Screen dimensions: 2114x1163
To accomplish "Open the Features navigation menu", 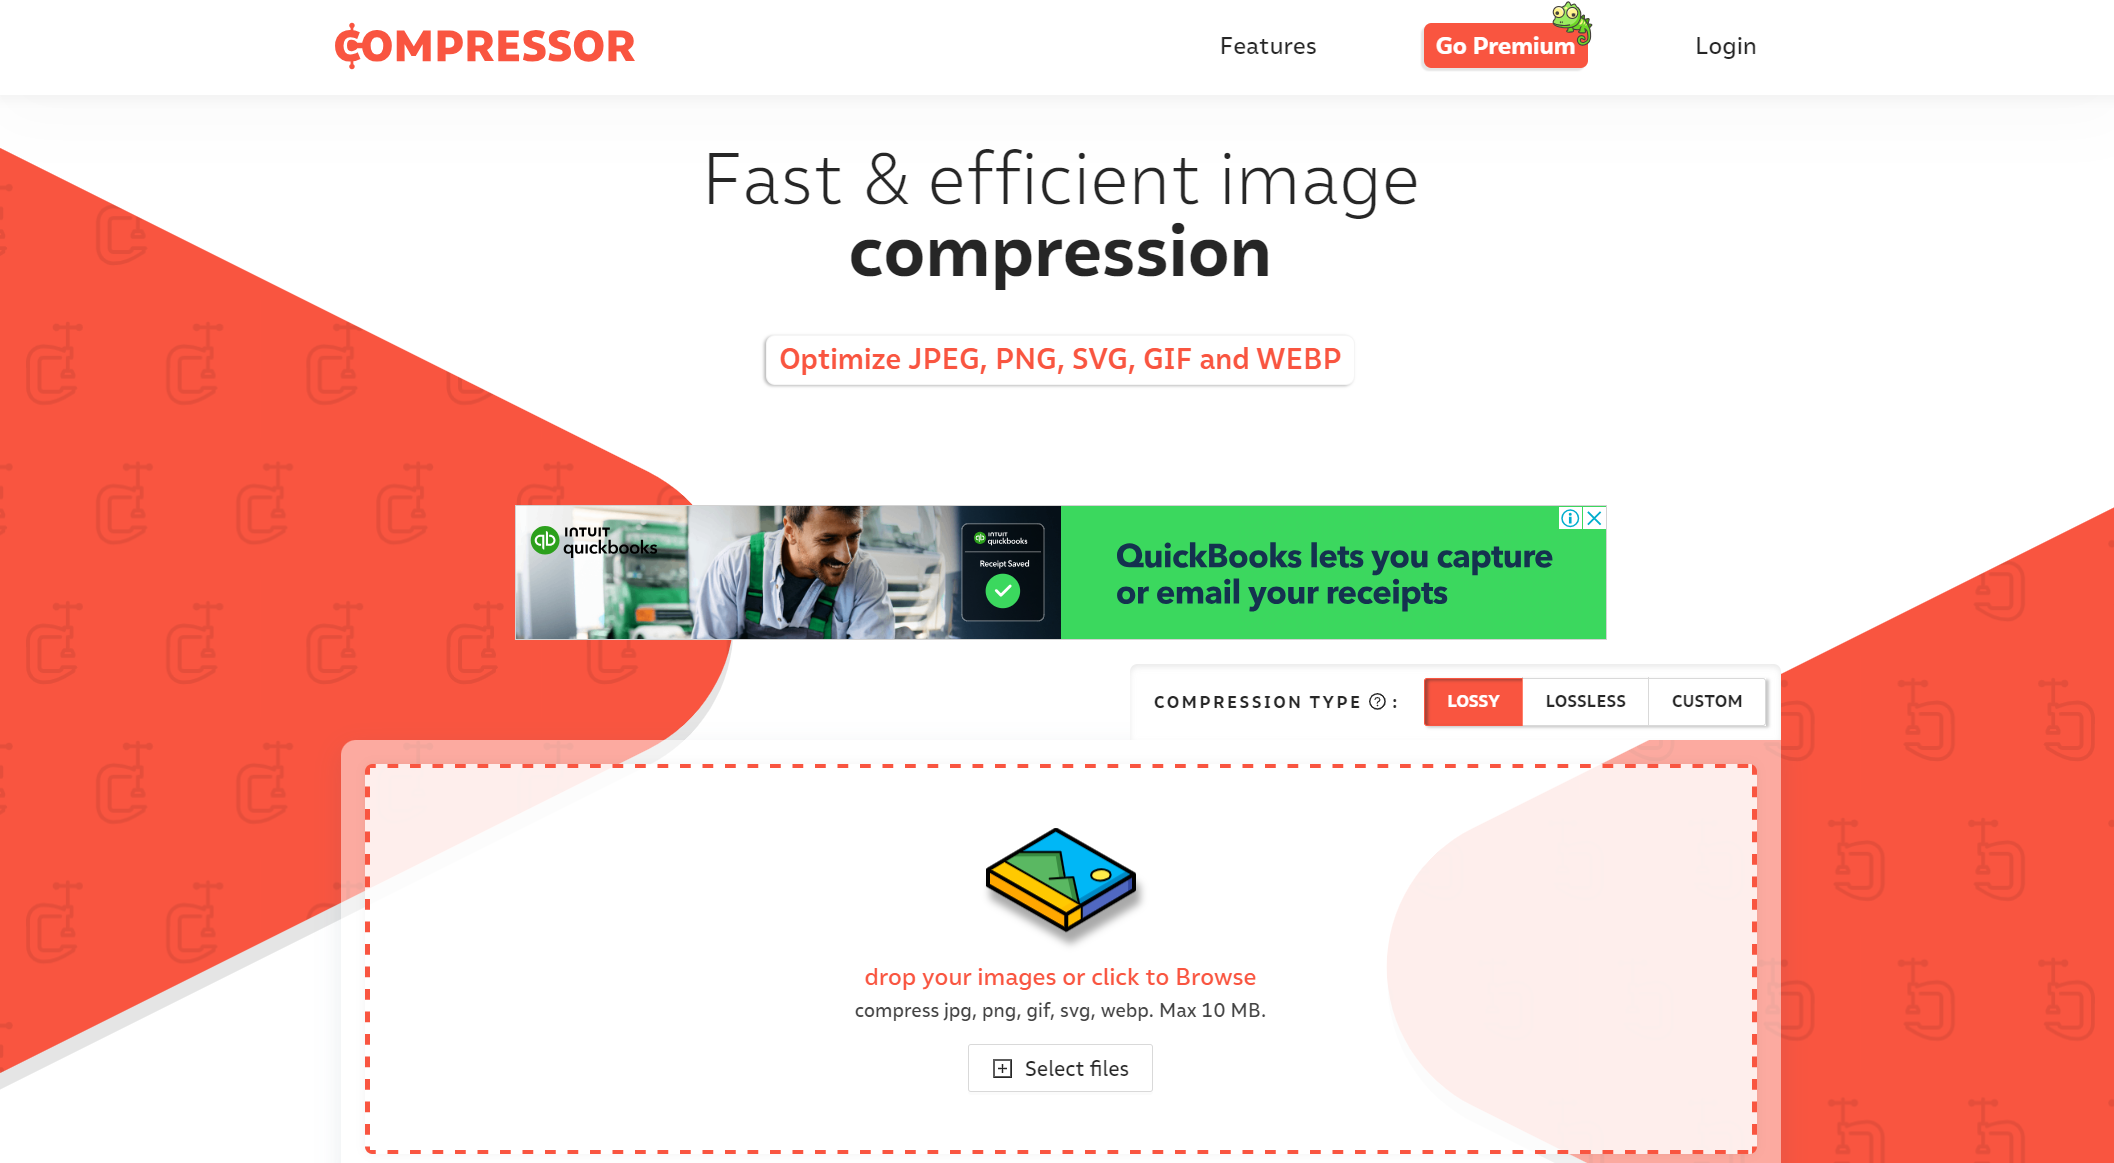I will (1266, 46).
